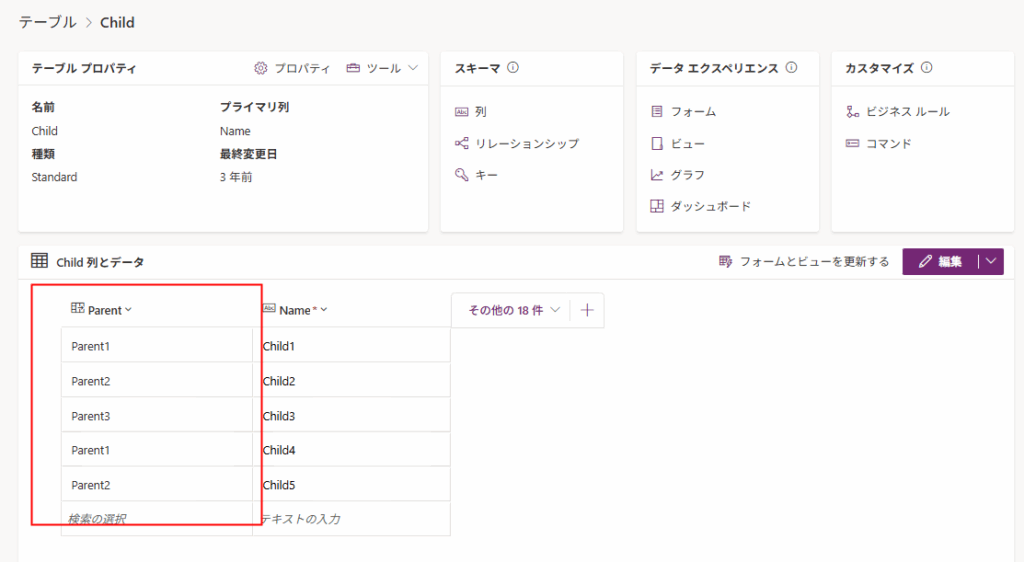Click the フォームとビューを更新する icon

[x=726, y=262]
